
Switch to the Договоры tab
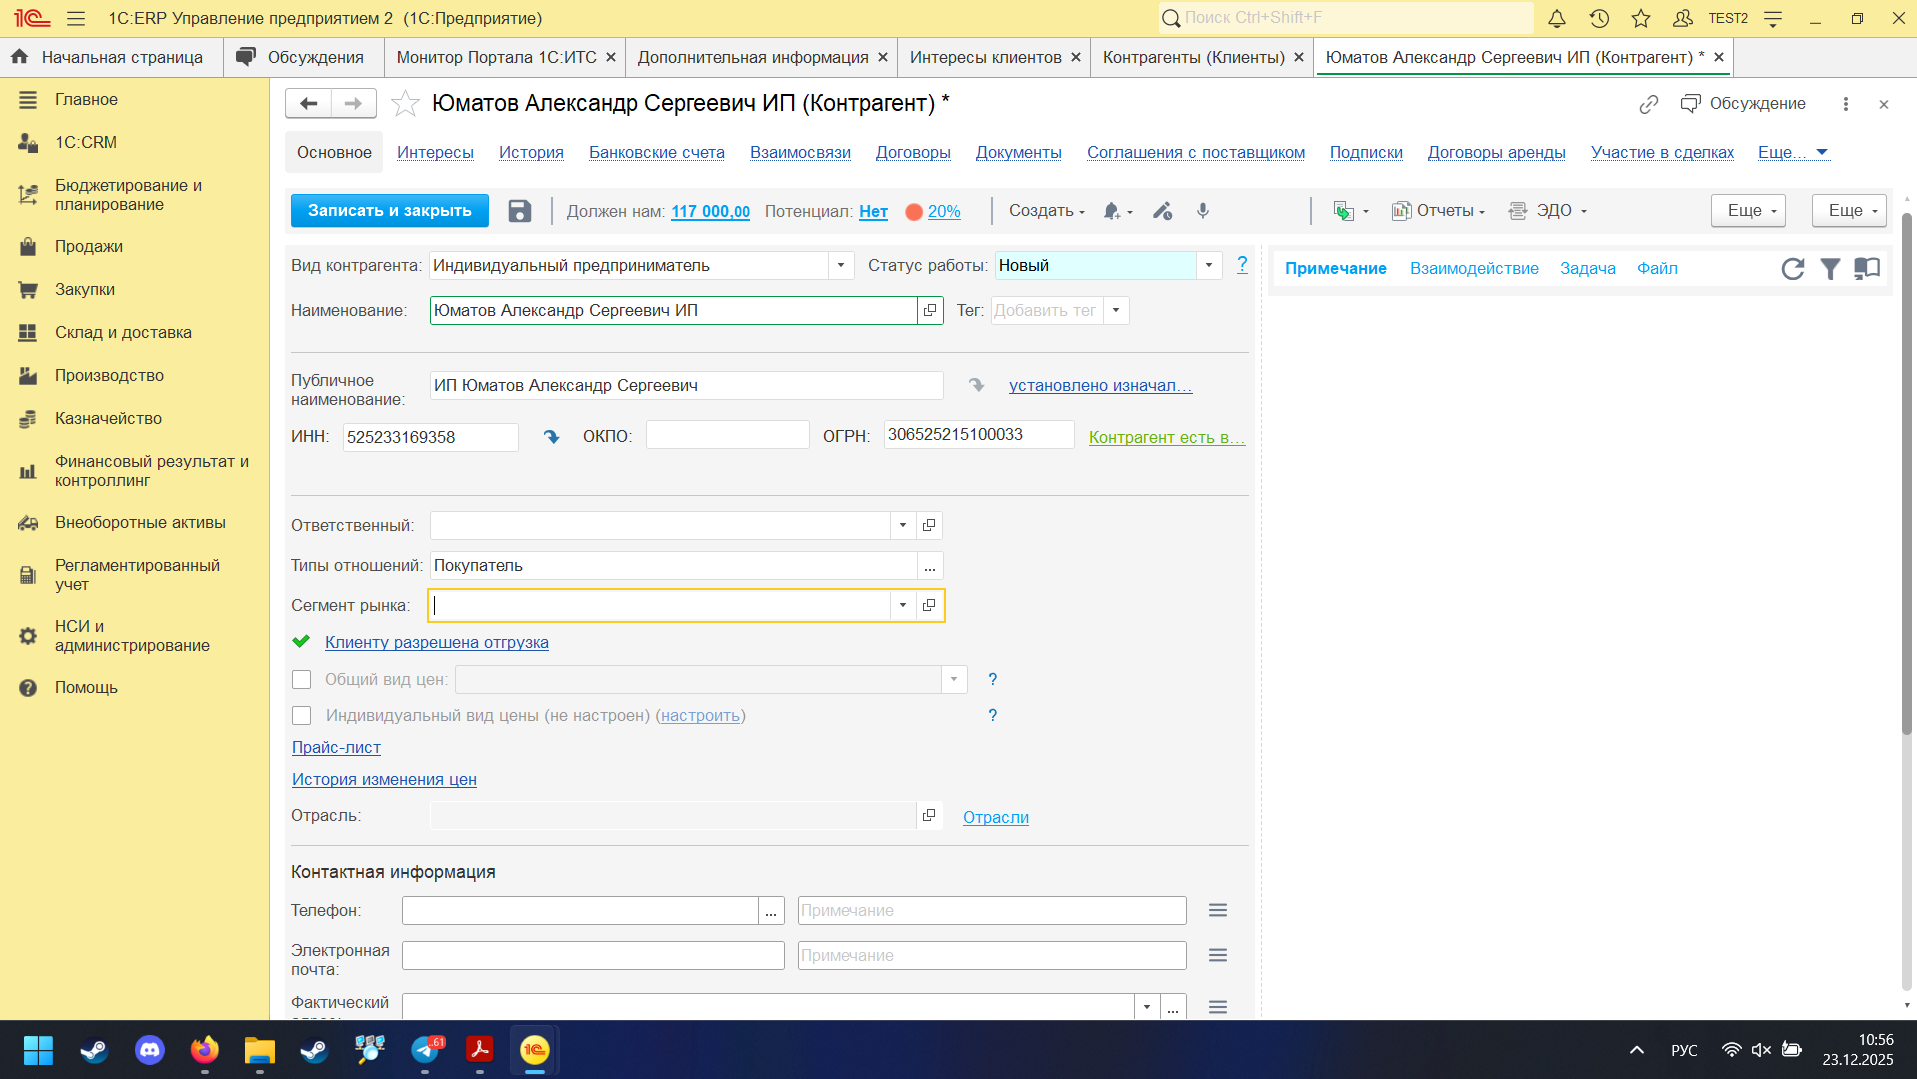pyautogui.click(x=913, y=152)
